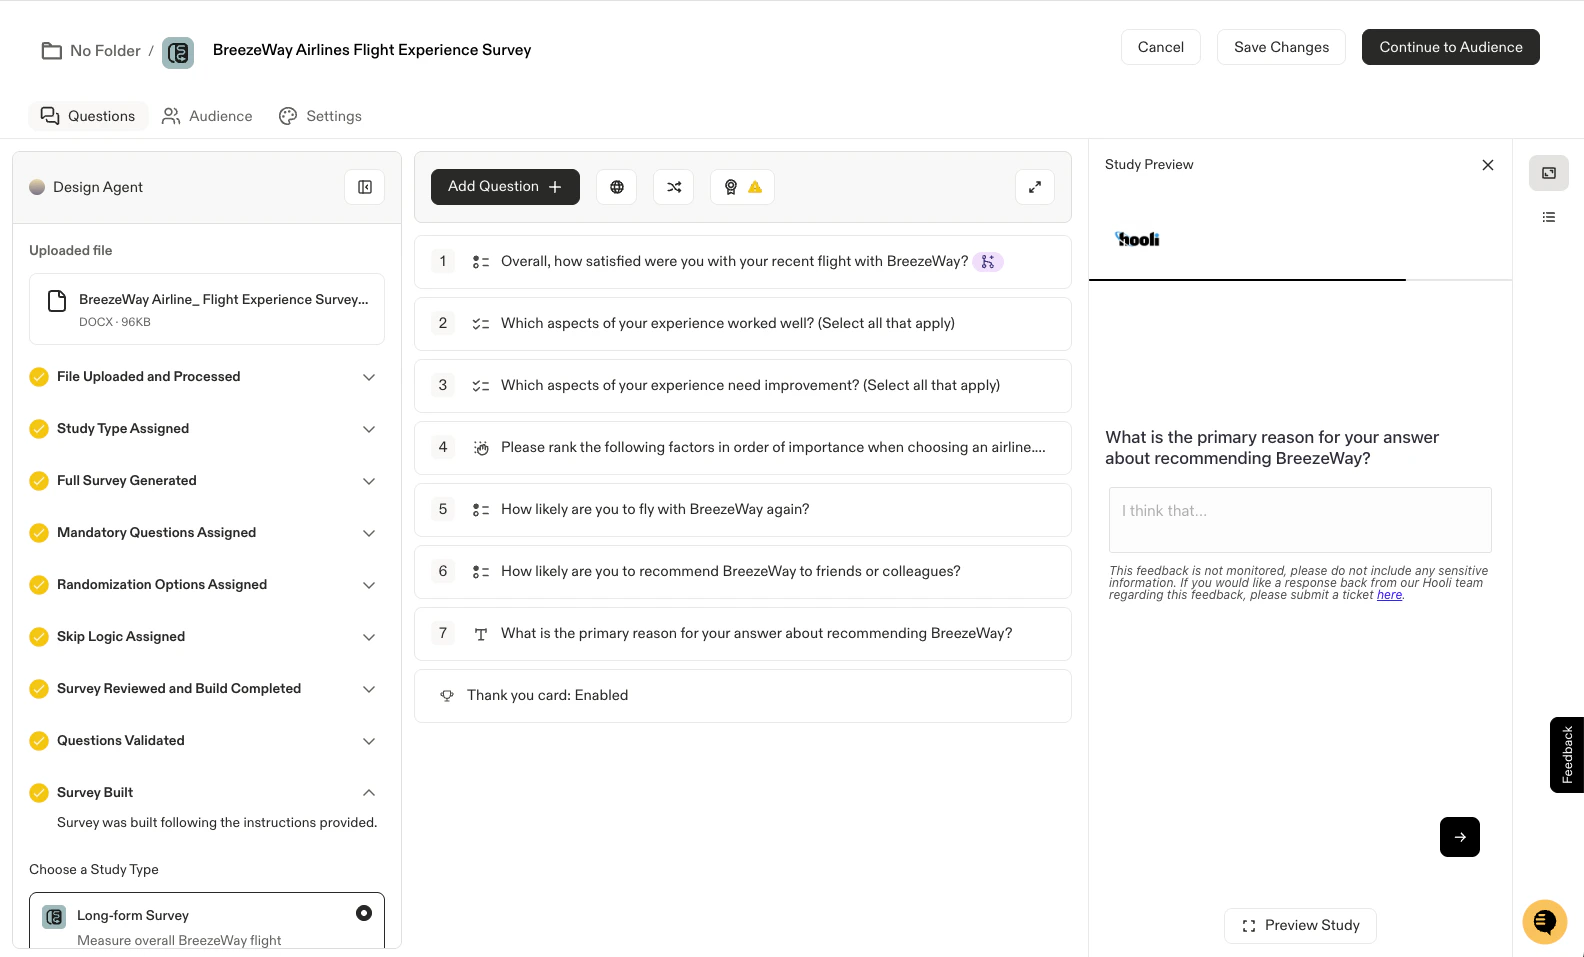This screenshot has height=957, width=1584.
Task: Click the skip logic icon on question 1
Action: 988,262
